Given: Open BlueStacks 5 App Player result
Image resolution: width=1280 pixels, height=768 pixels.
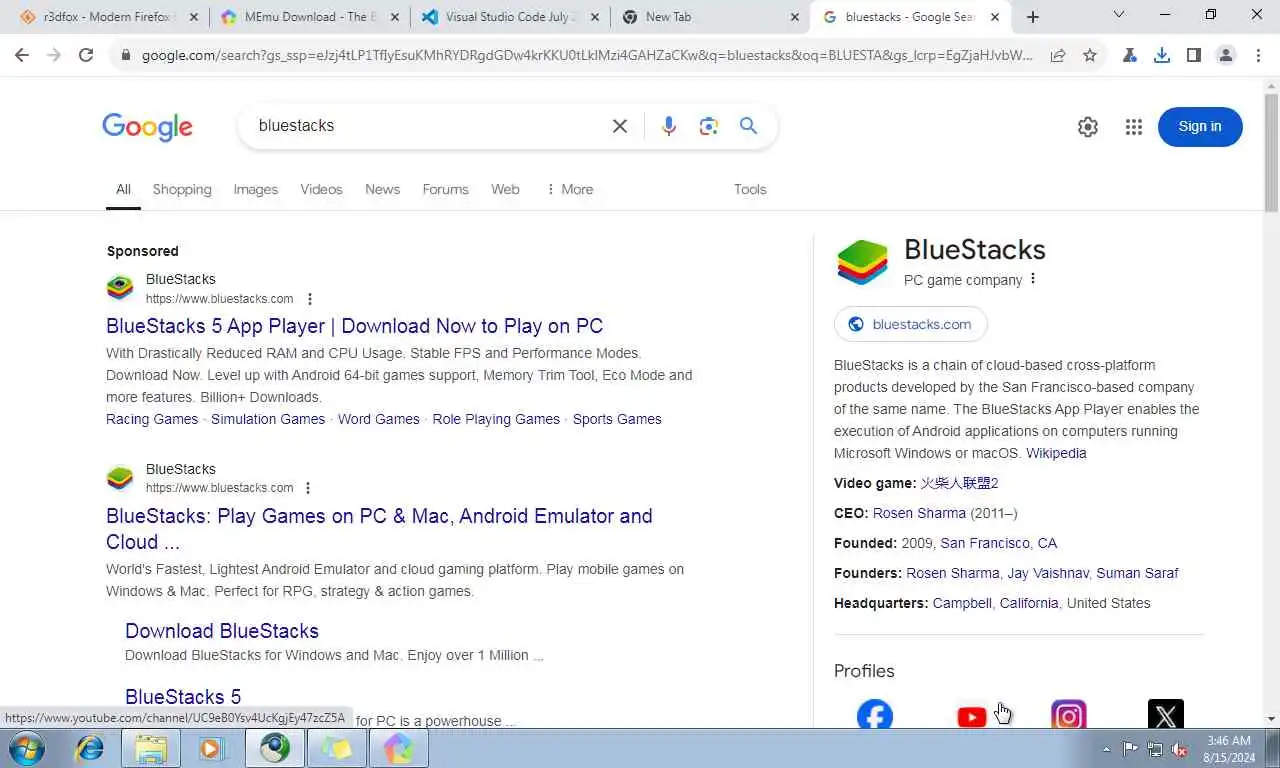Looking at the screenshot, I should pyautogui.click(x=354, y=326).
